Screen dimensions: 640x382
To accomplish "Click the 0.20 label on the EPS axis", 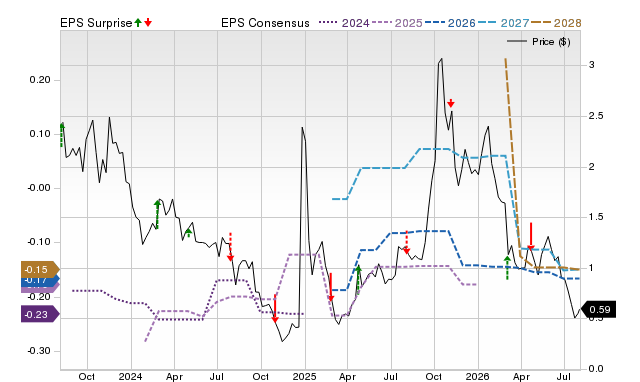I will [x=40, y=80].
